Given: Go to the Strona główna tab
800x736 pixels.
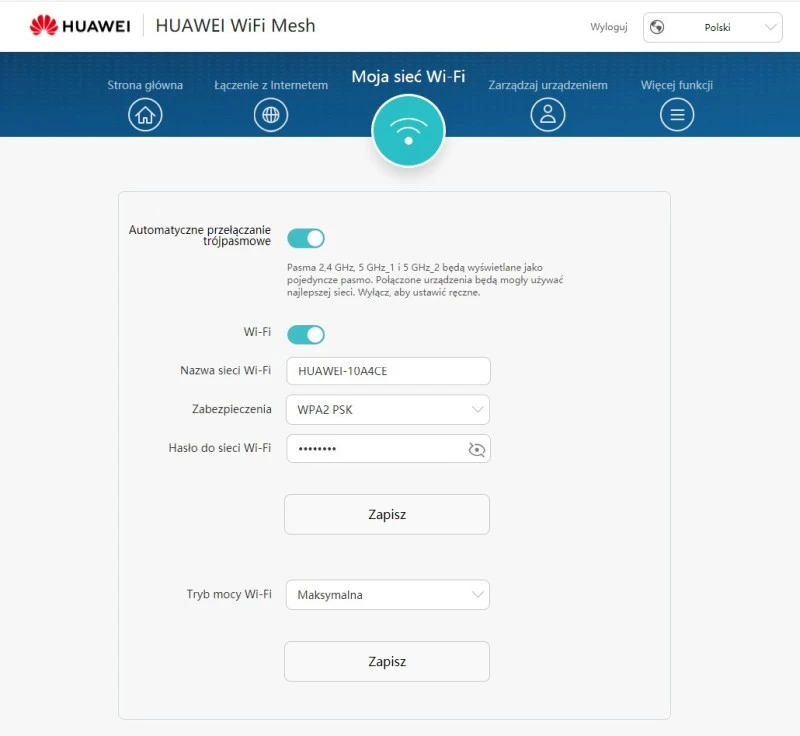Looking at the screenshot, I should click(x=145, y=85).
